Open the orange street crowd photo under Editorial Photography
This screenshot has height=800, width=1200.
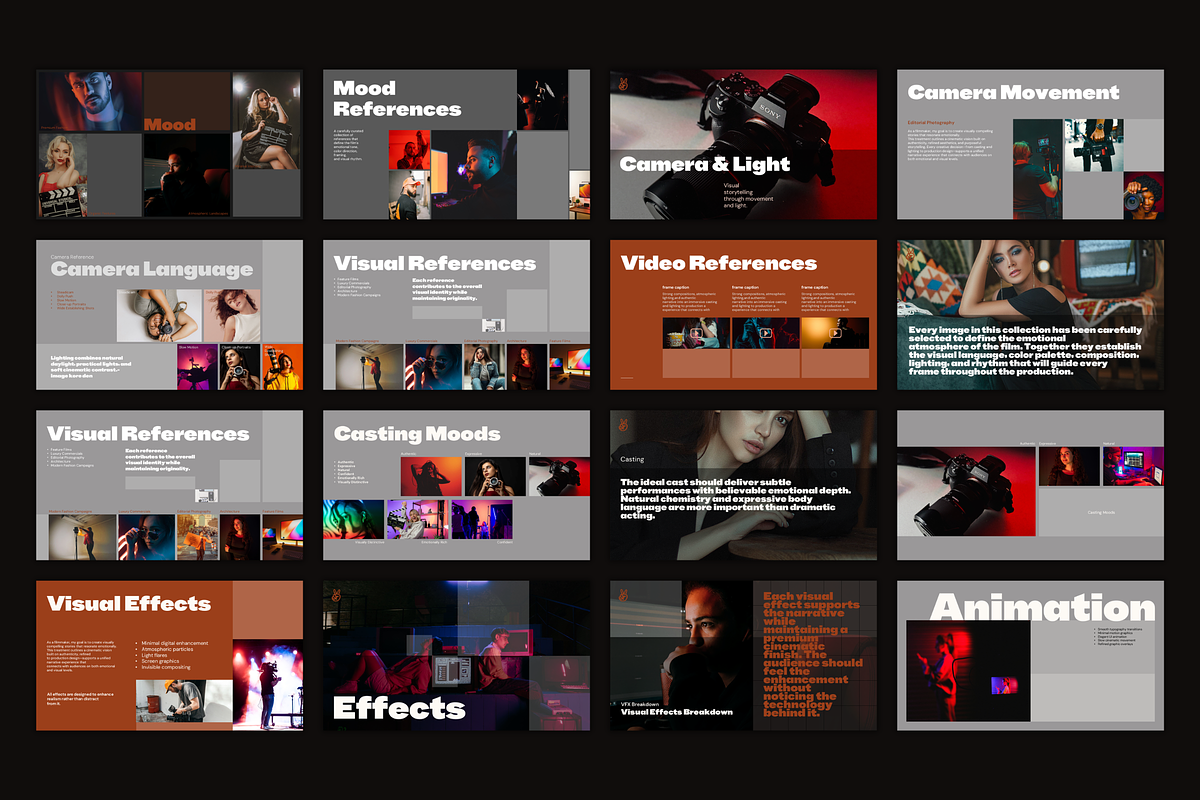point(198,537)
